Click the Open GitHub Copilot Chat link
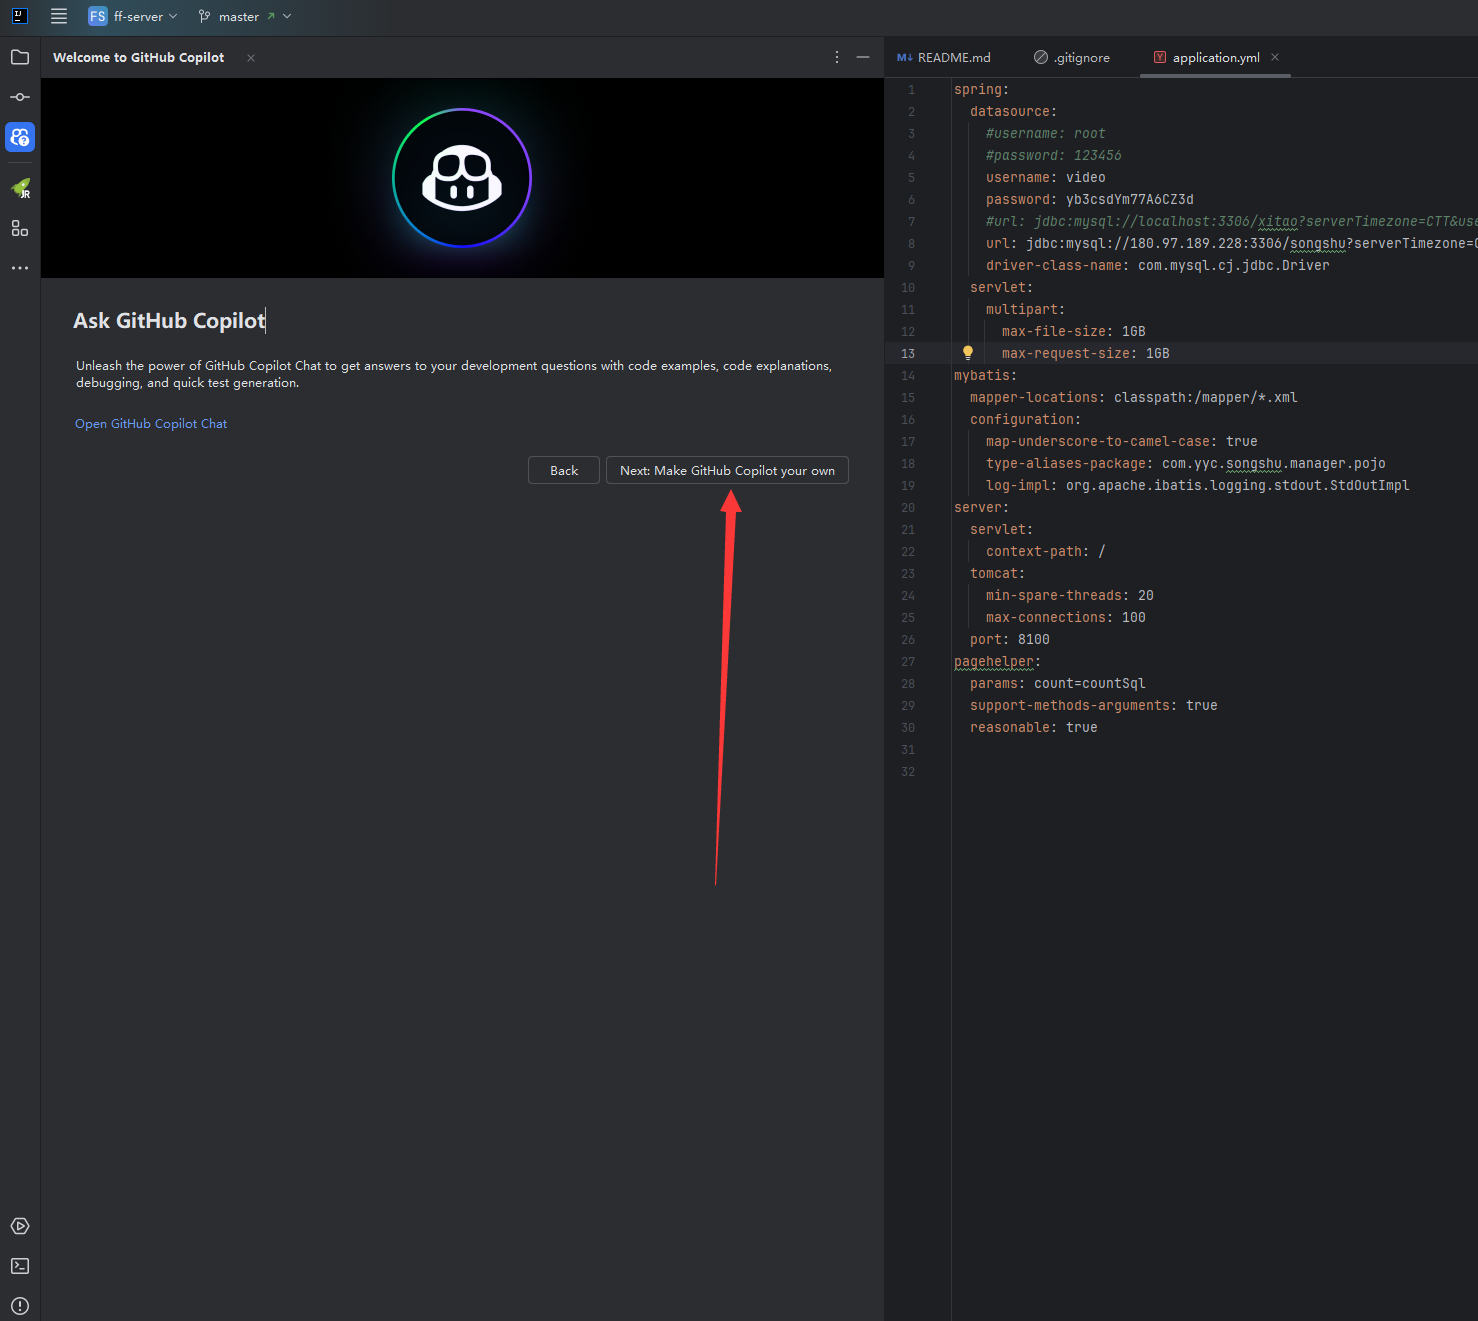Viewport: 1478px width, 1321px height. [150, 423]
